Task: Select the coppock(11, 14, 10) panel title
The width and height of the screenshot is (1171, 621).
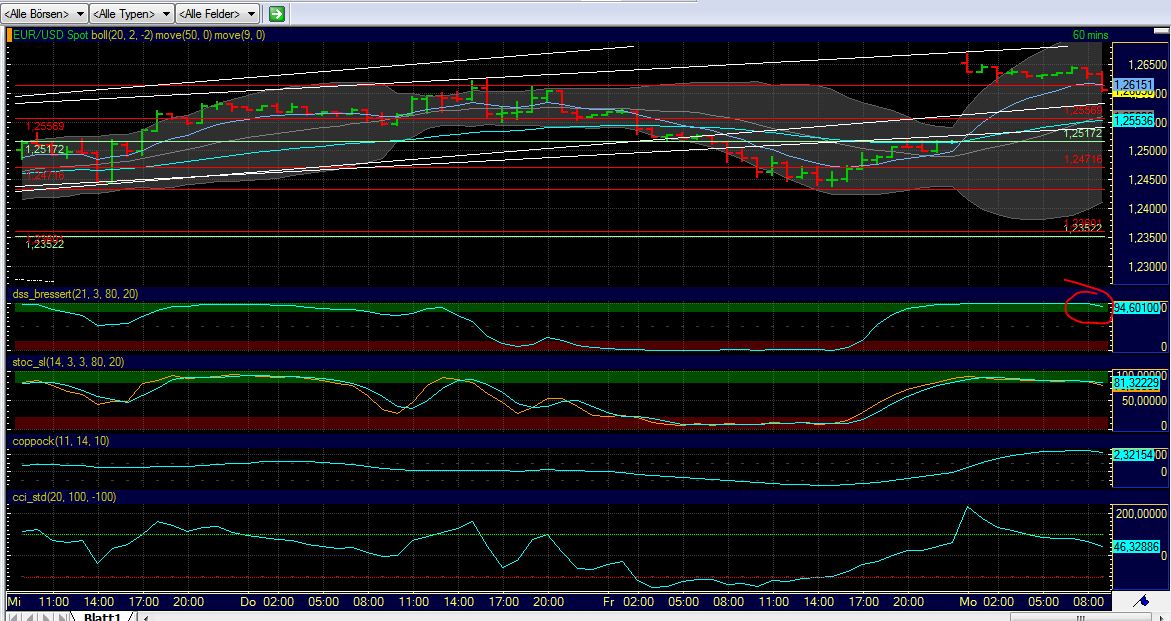Action: point(61,441)
